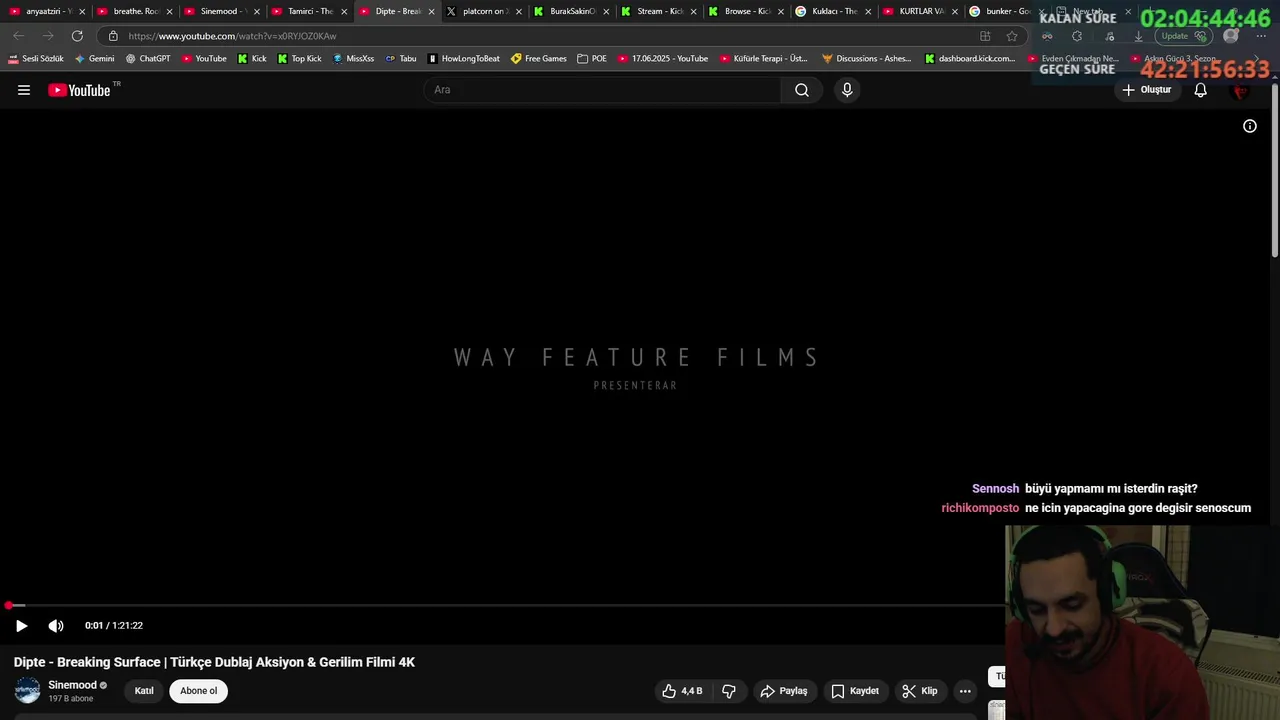Open the YouTube hamburger guide menu
The width and height of the screenshot is (1280, 720).
click(24, 90)
